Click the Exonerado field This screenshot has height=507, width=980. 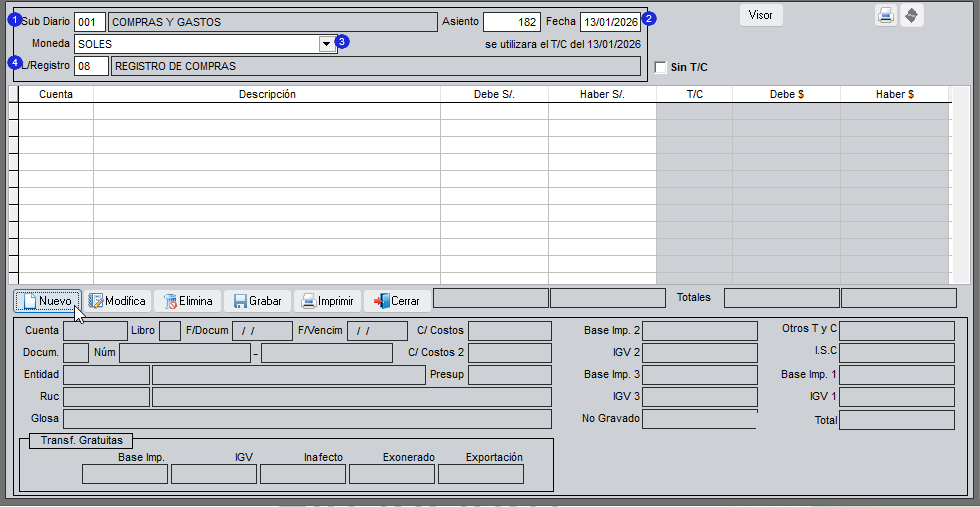coord(392,474)
